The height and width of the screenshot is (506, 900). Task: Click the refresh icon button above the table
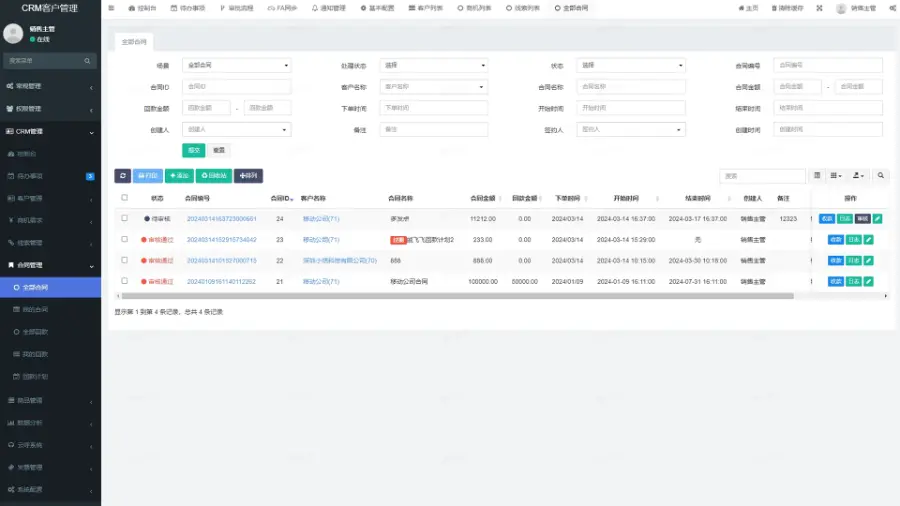[x=123, y=176]
